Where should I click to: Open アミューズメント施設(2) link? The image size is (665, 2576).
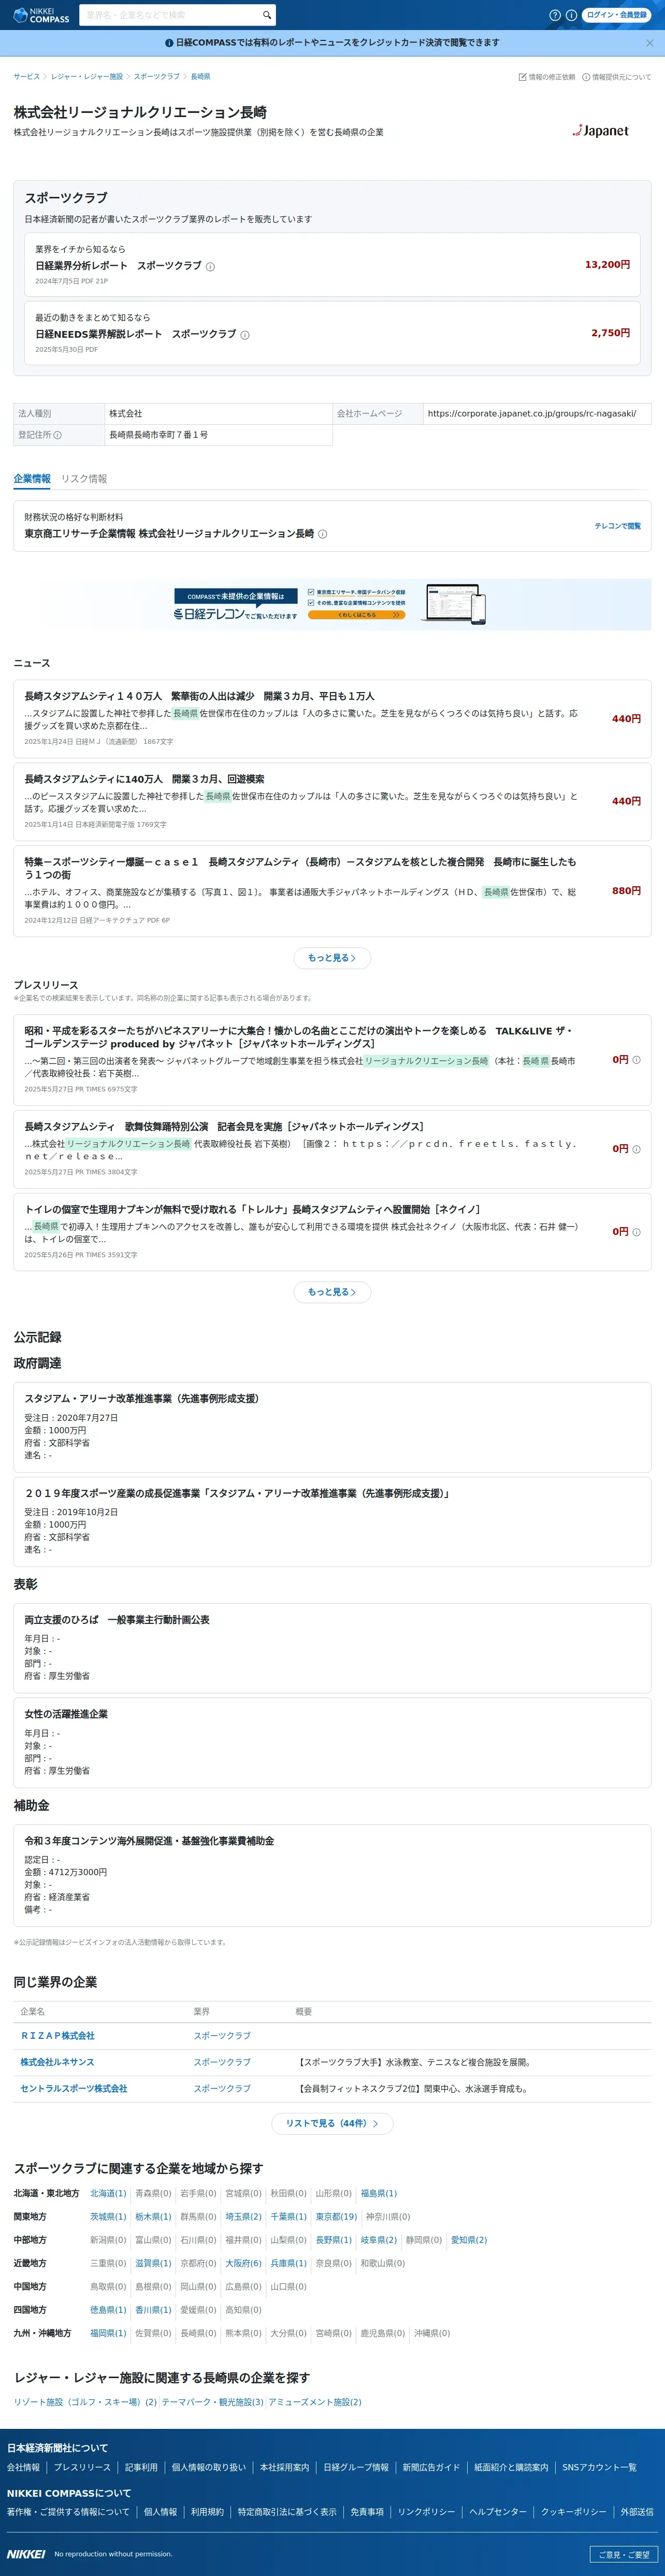(315, 2402)
